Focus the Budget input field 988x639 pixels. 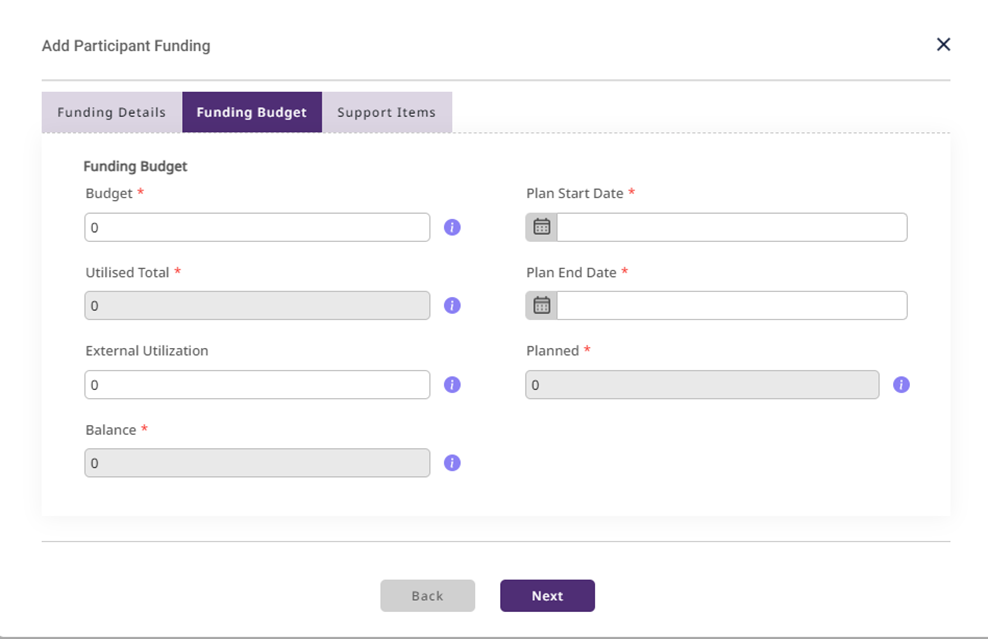click(257, 227)
